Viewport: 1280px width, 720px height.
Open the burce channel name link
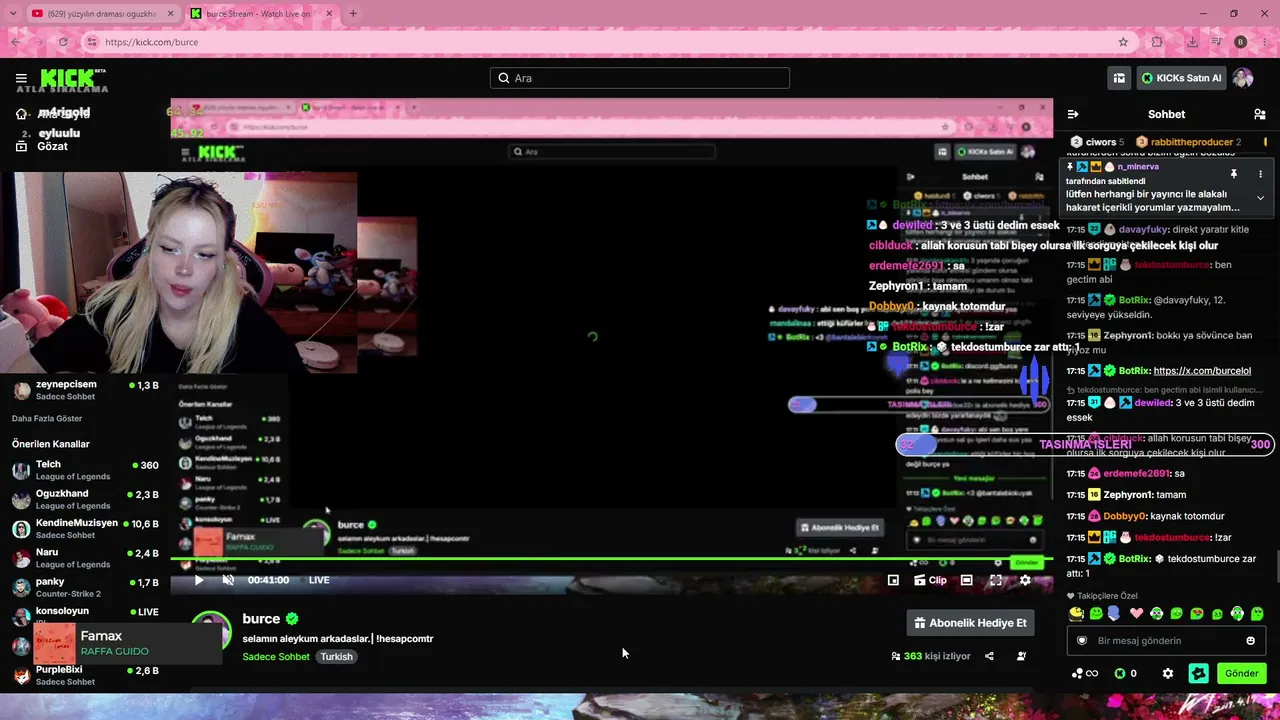click(x=261, y=619)
